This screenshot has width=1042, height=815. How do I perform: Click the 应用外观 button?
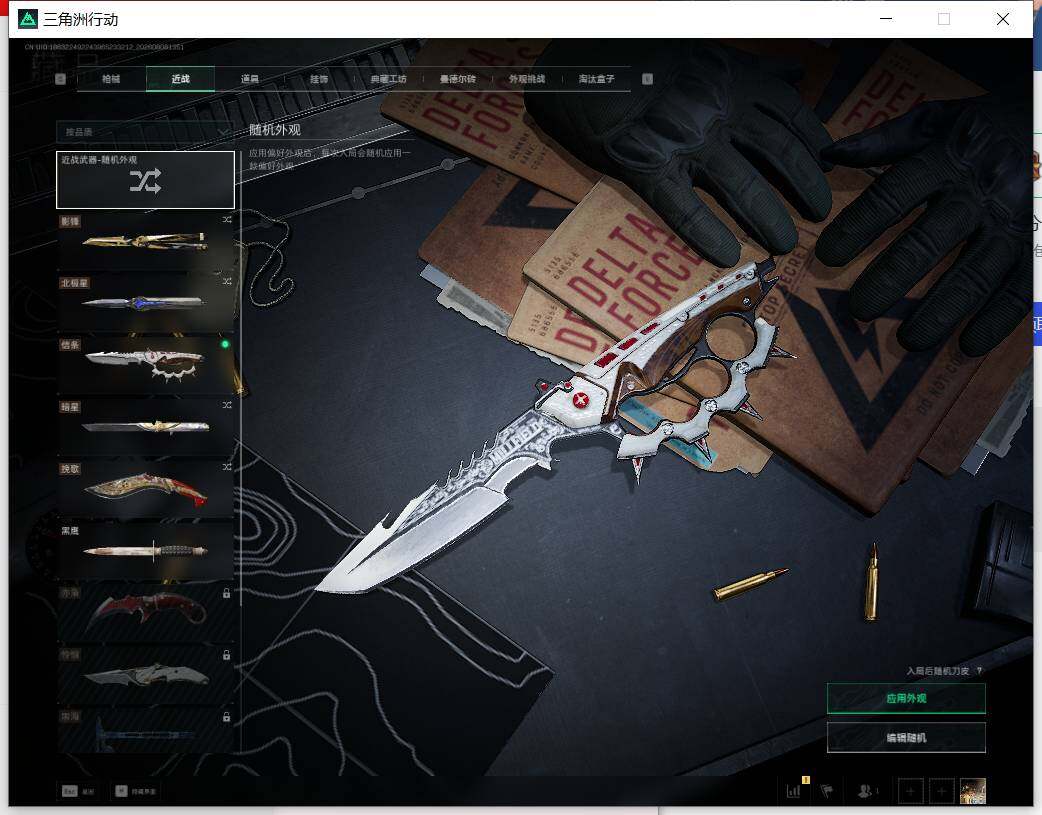click(906, 698)
